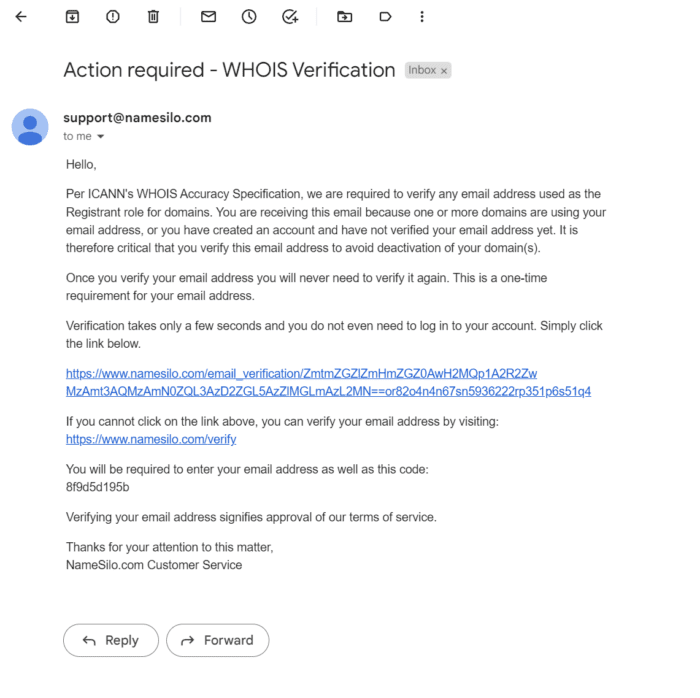The height and width of the screenshot is (698, 700).
Task: Expand recipient details next to "to me"
Action: [101, 137]
